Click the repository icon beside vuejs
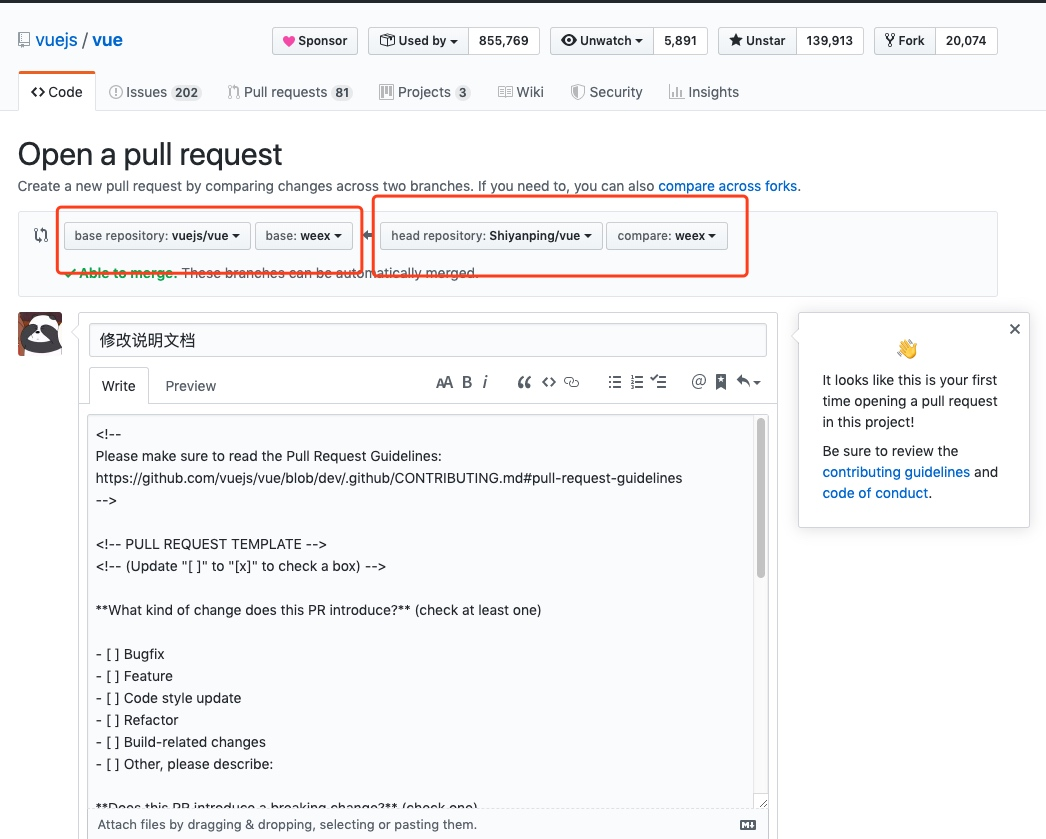The height and width of the screenshot is (839, 1046). (24, 40)
